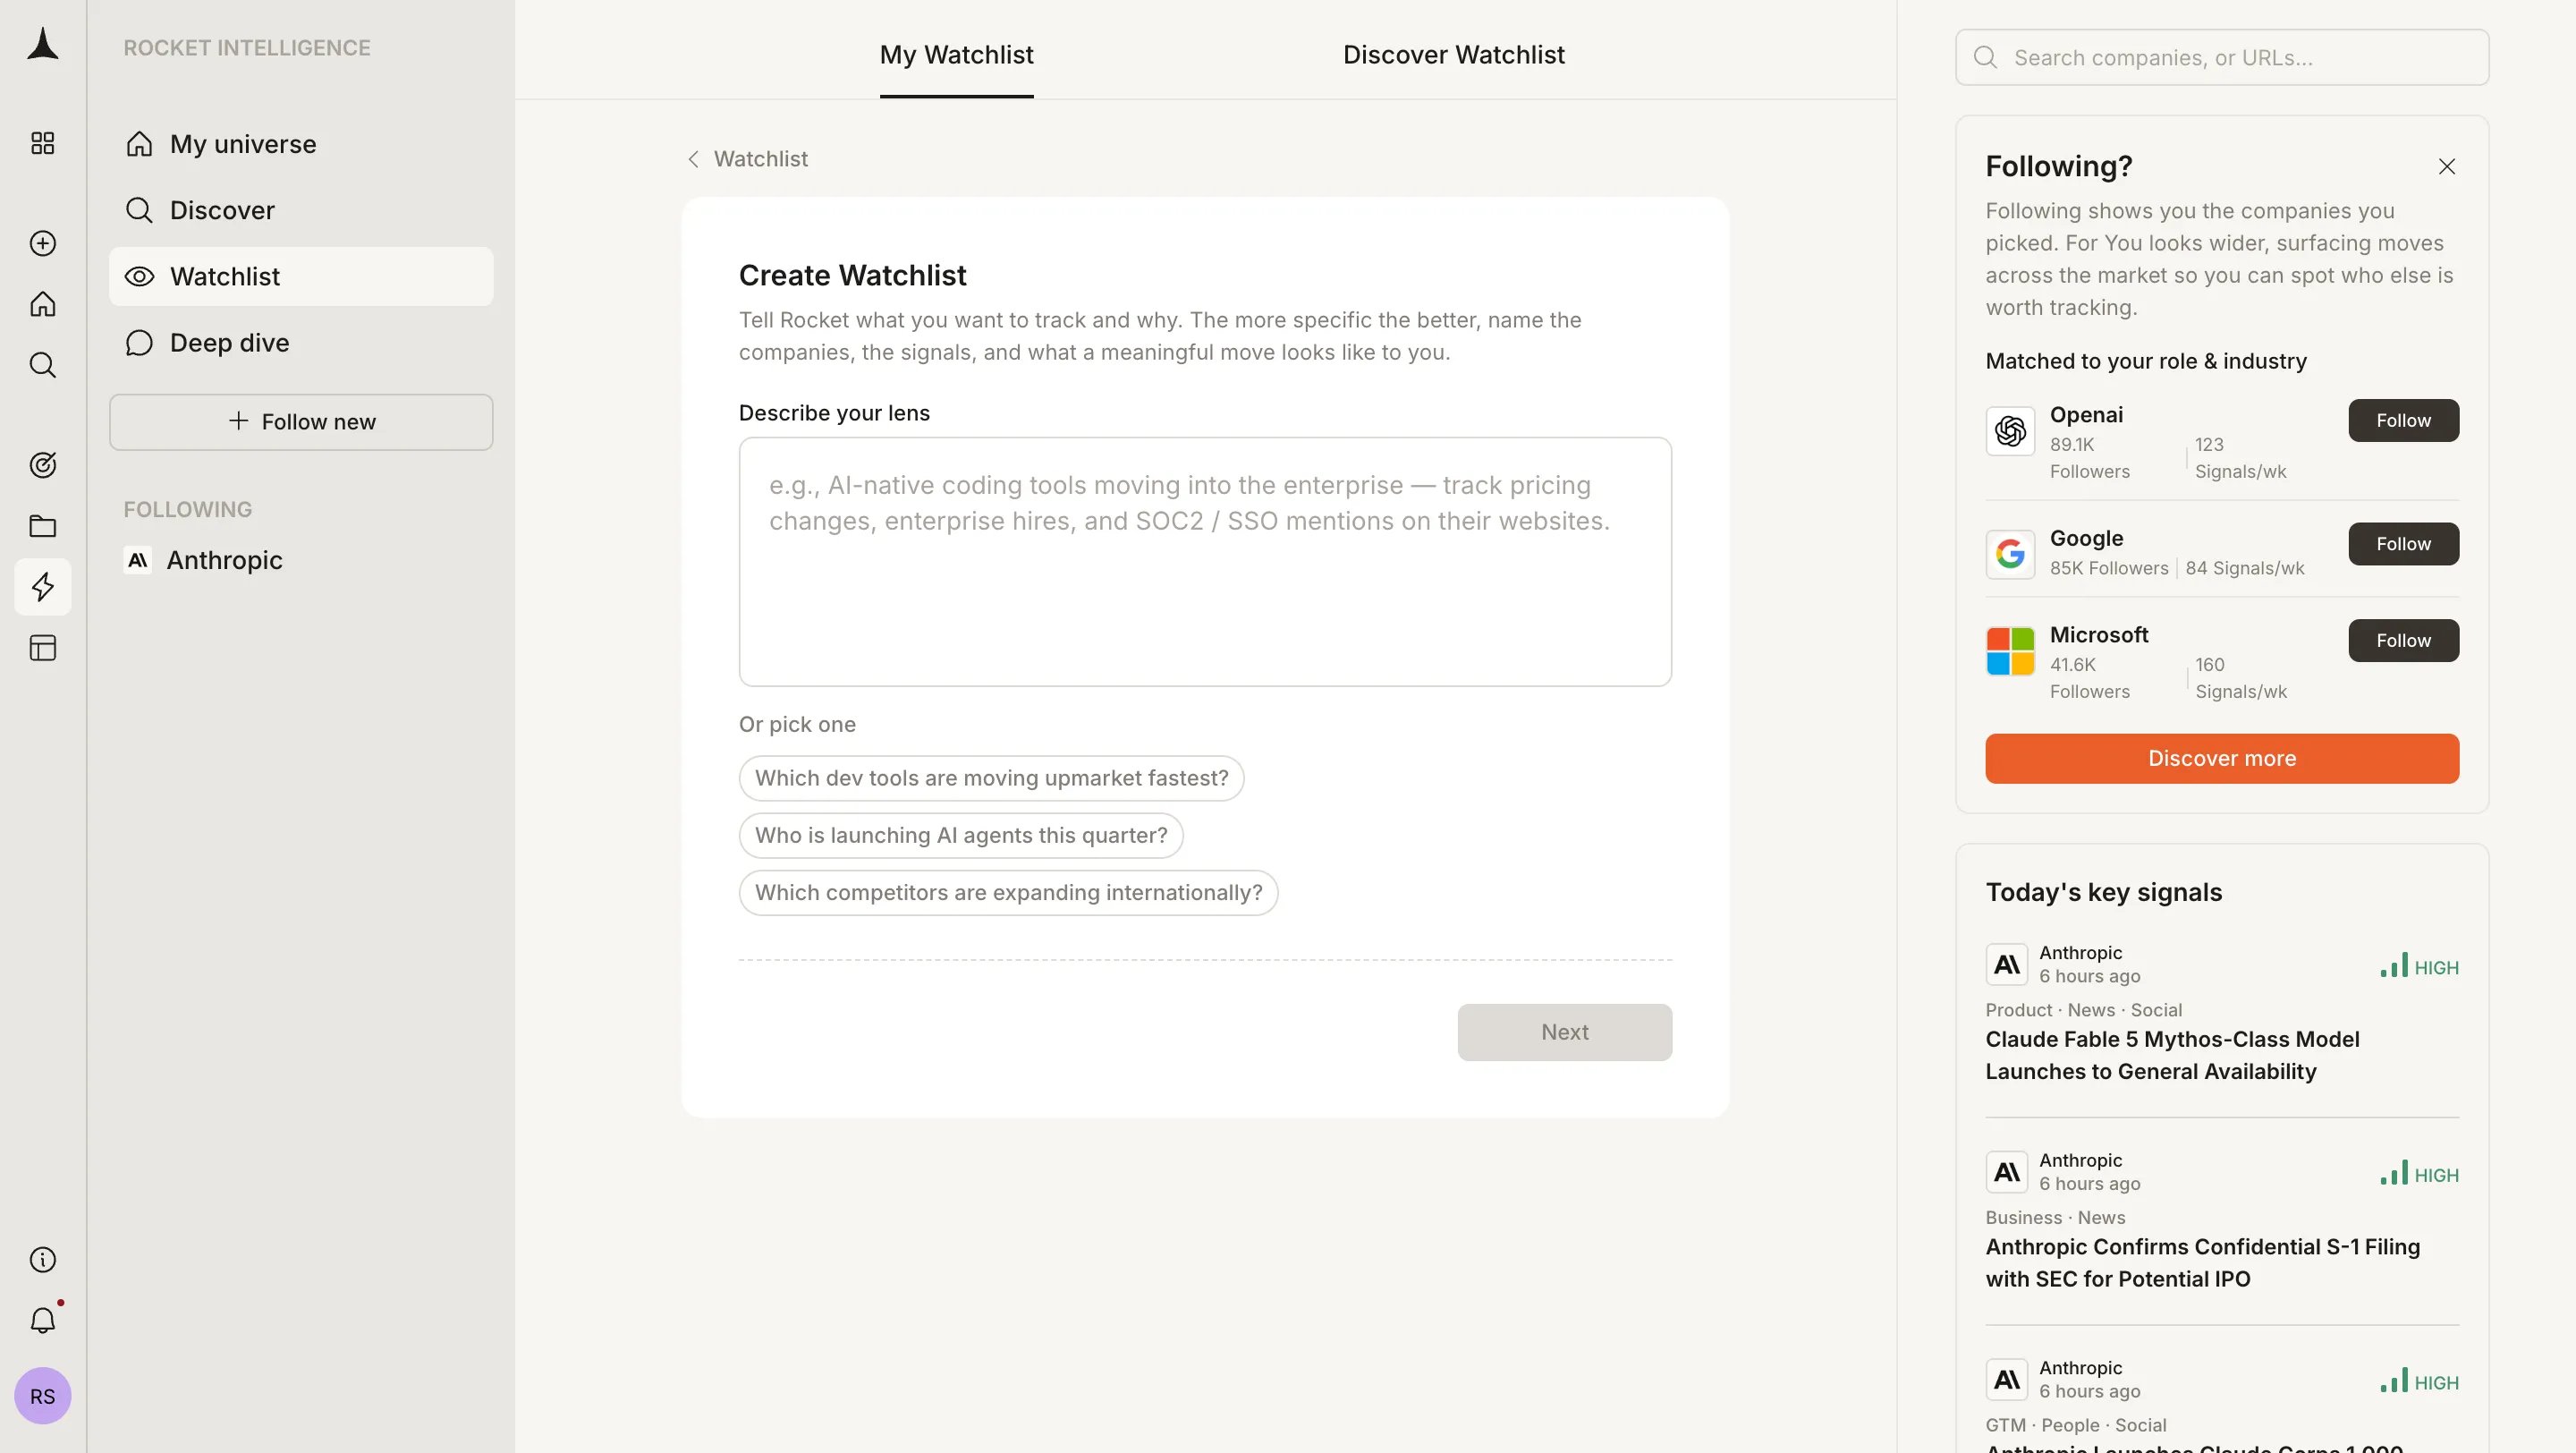Click the search icon in the search box
The width and height of the screenshot is (2576, 1453).
click(x=1985, y=57)
